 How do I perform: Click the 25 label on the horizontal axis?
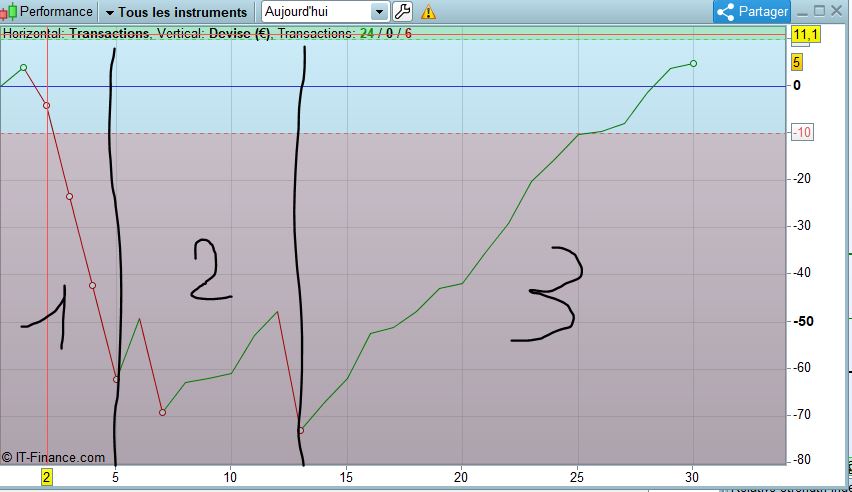tap(577, 477)
